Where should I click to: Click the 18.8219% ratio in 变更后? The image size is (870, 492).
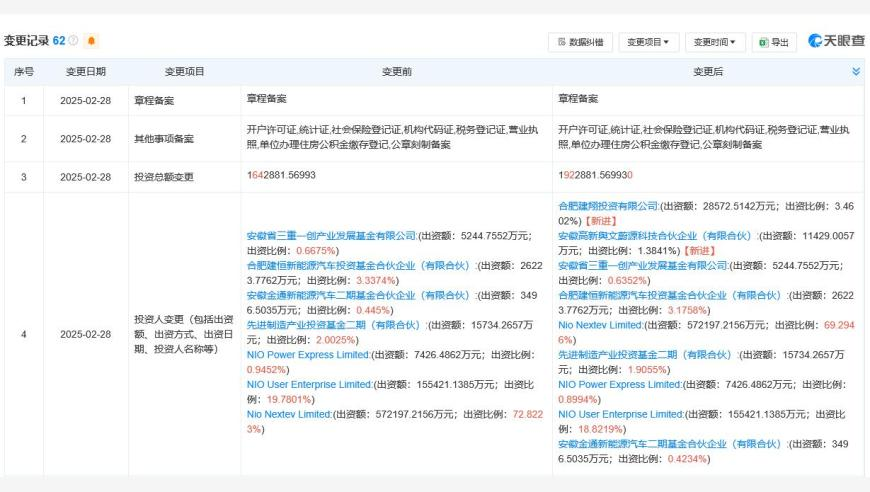click(x=600, y=429)
